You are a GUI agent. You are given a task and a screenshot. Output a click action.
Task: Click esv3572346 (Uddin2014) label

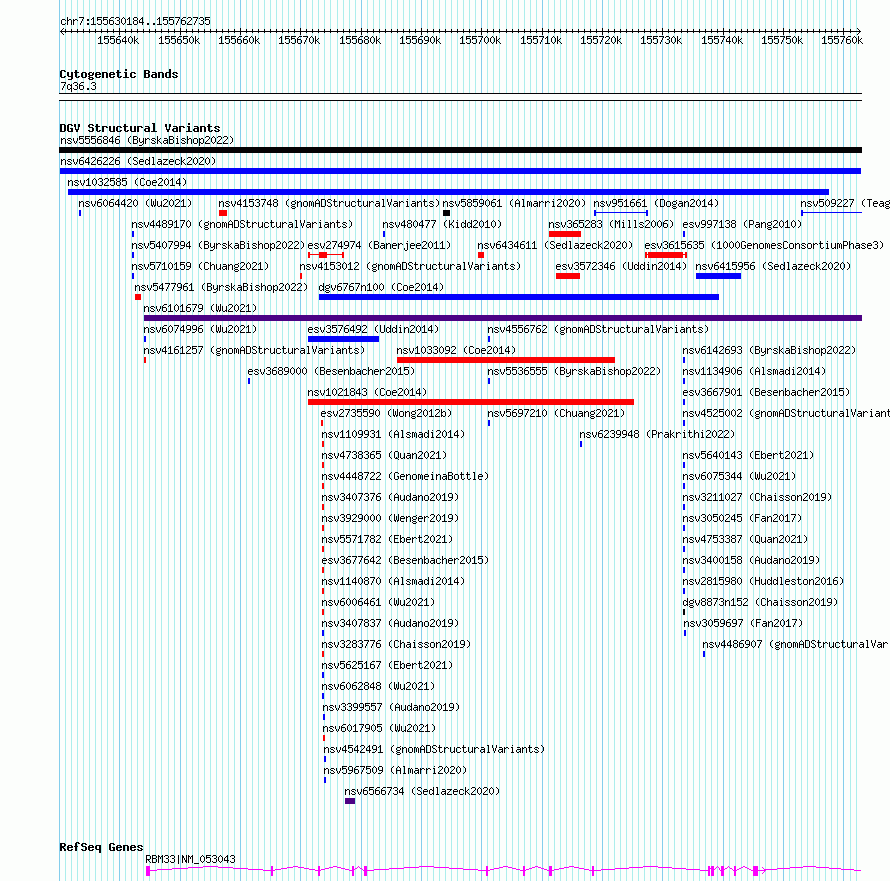coord(621,266)
